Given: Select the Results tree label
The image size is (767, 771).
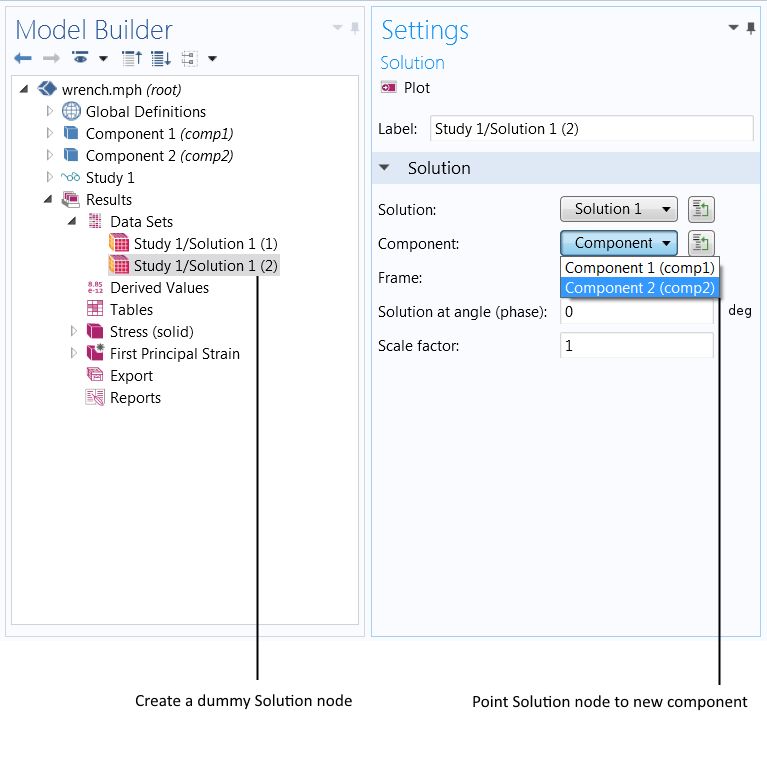Looking at the screenshot, I should pyautogui.click(x=109, y=200).
